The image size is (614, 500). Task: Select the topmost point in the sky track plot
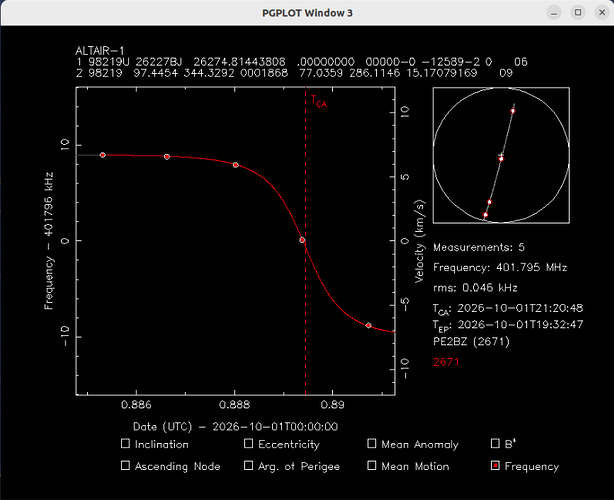[513, 111]
